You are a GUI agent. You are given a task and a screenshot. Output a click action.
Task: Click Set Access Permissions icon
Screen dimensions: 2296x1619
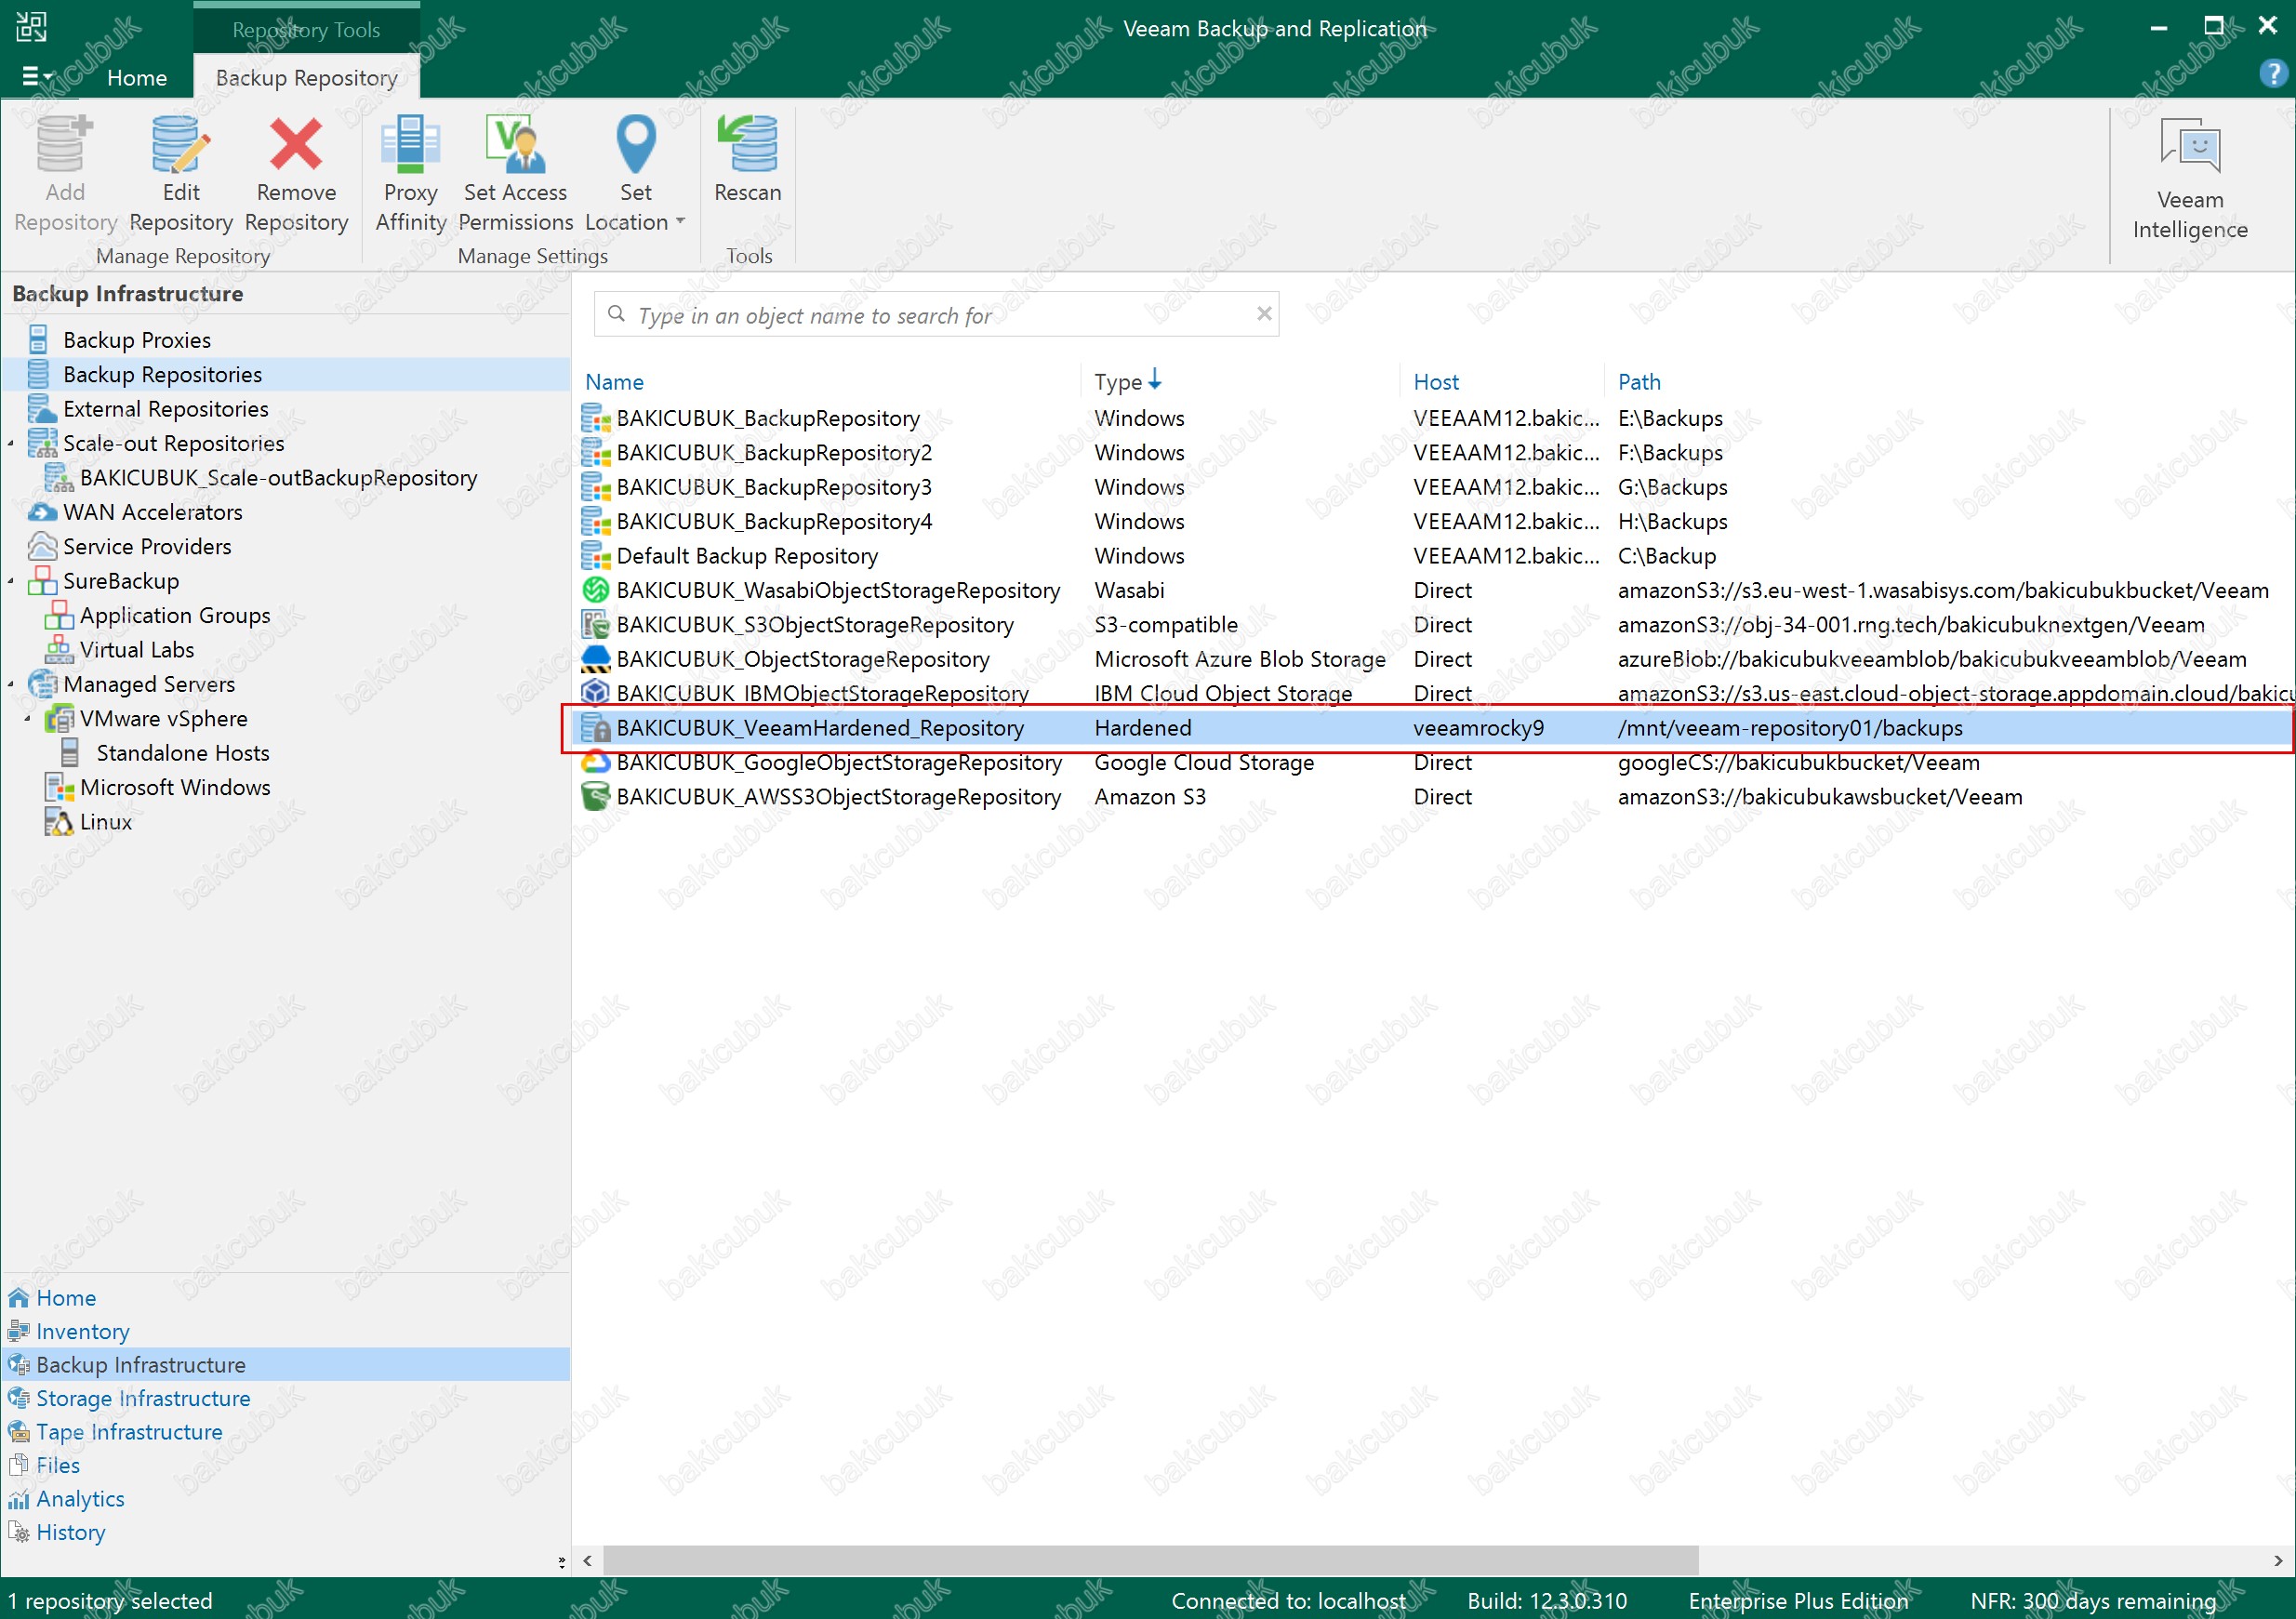(x=515, y=144)
